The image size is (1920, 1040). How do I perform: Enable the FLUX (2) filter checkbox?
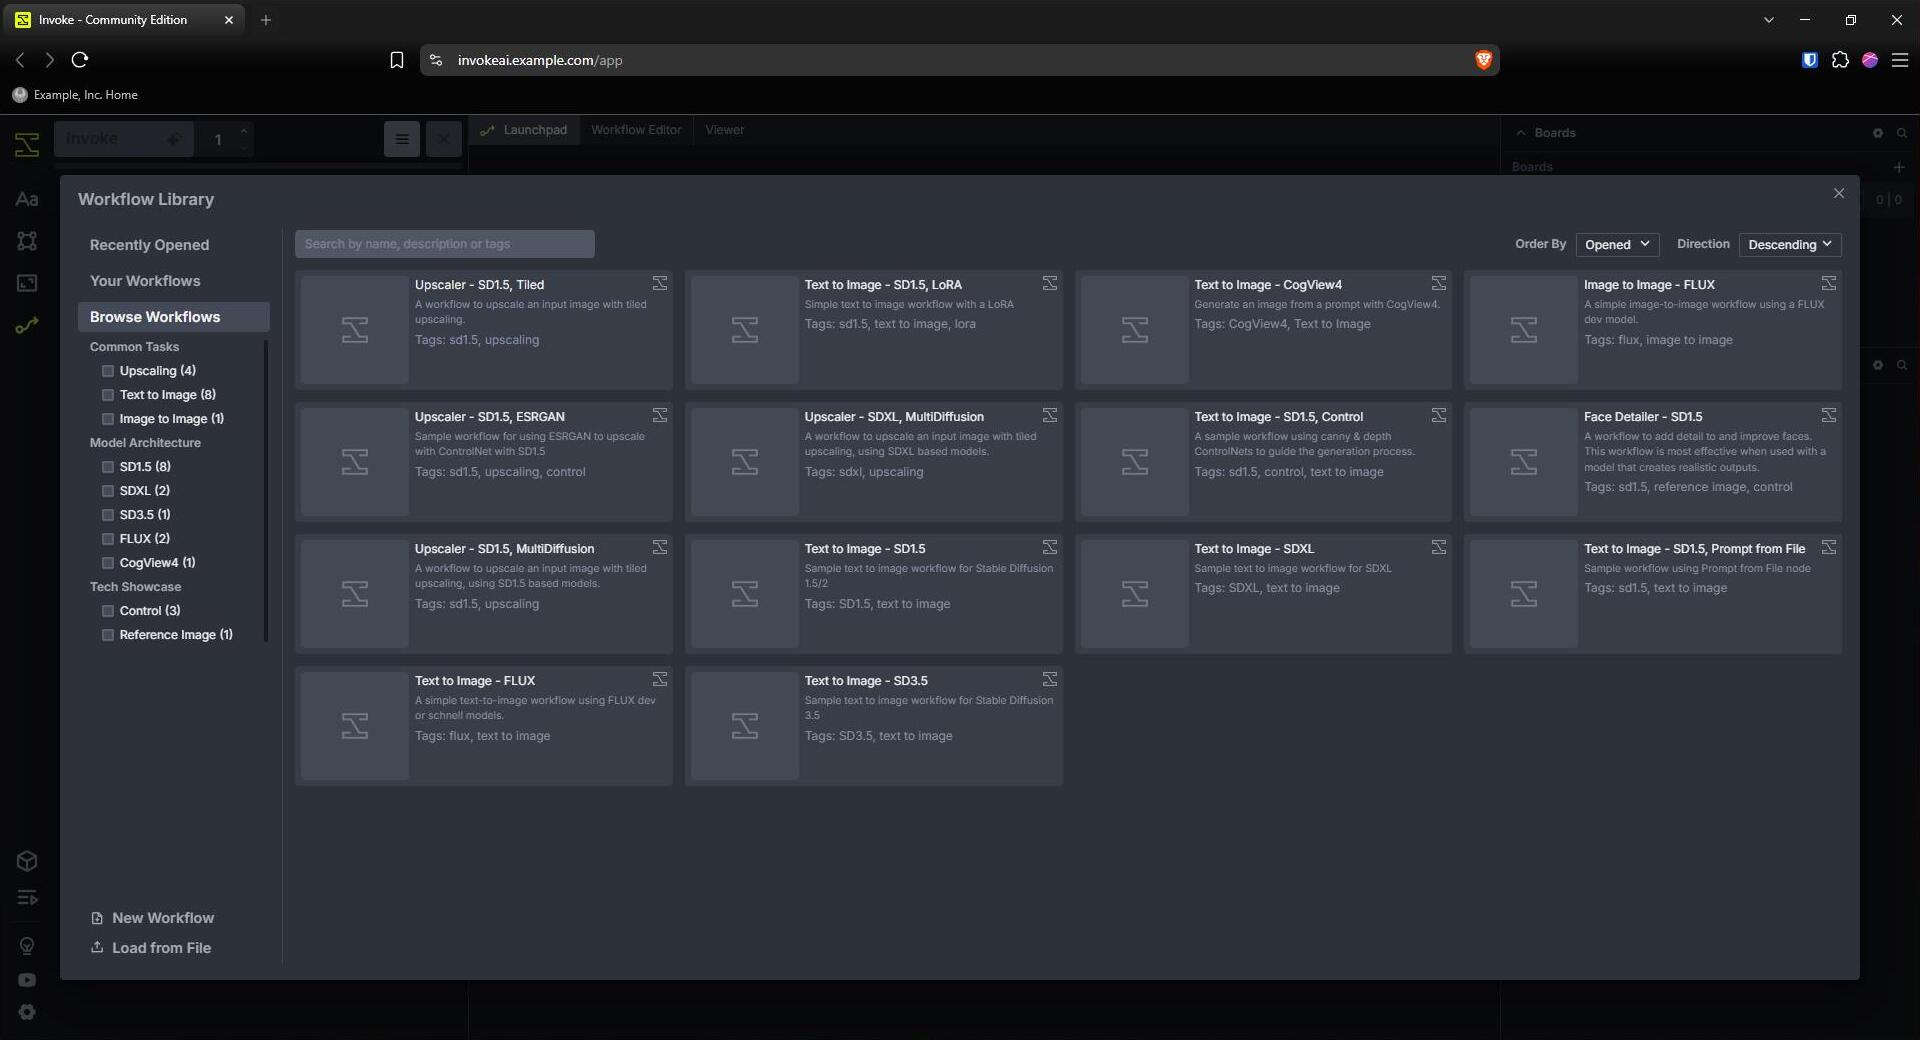[108, 539]
